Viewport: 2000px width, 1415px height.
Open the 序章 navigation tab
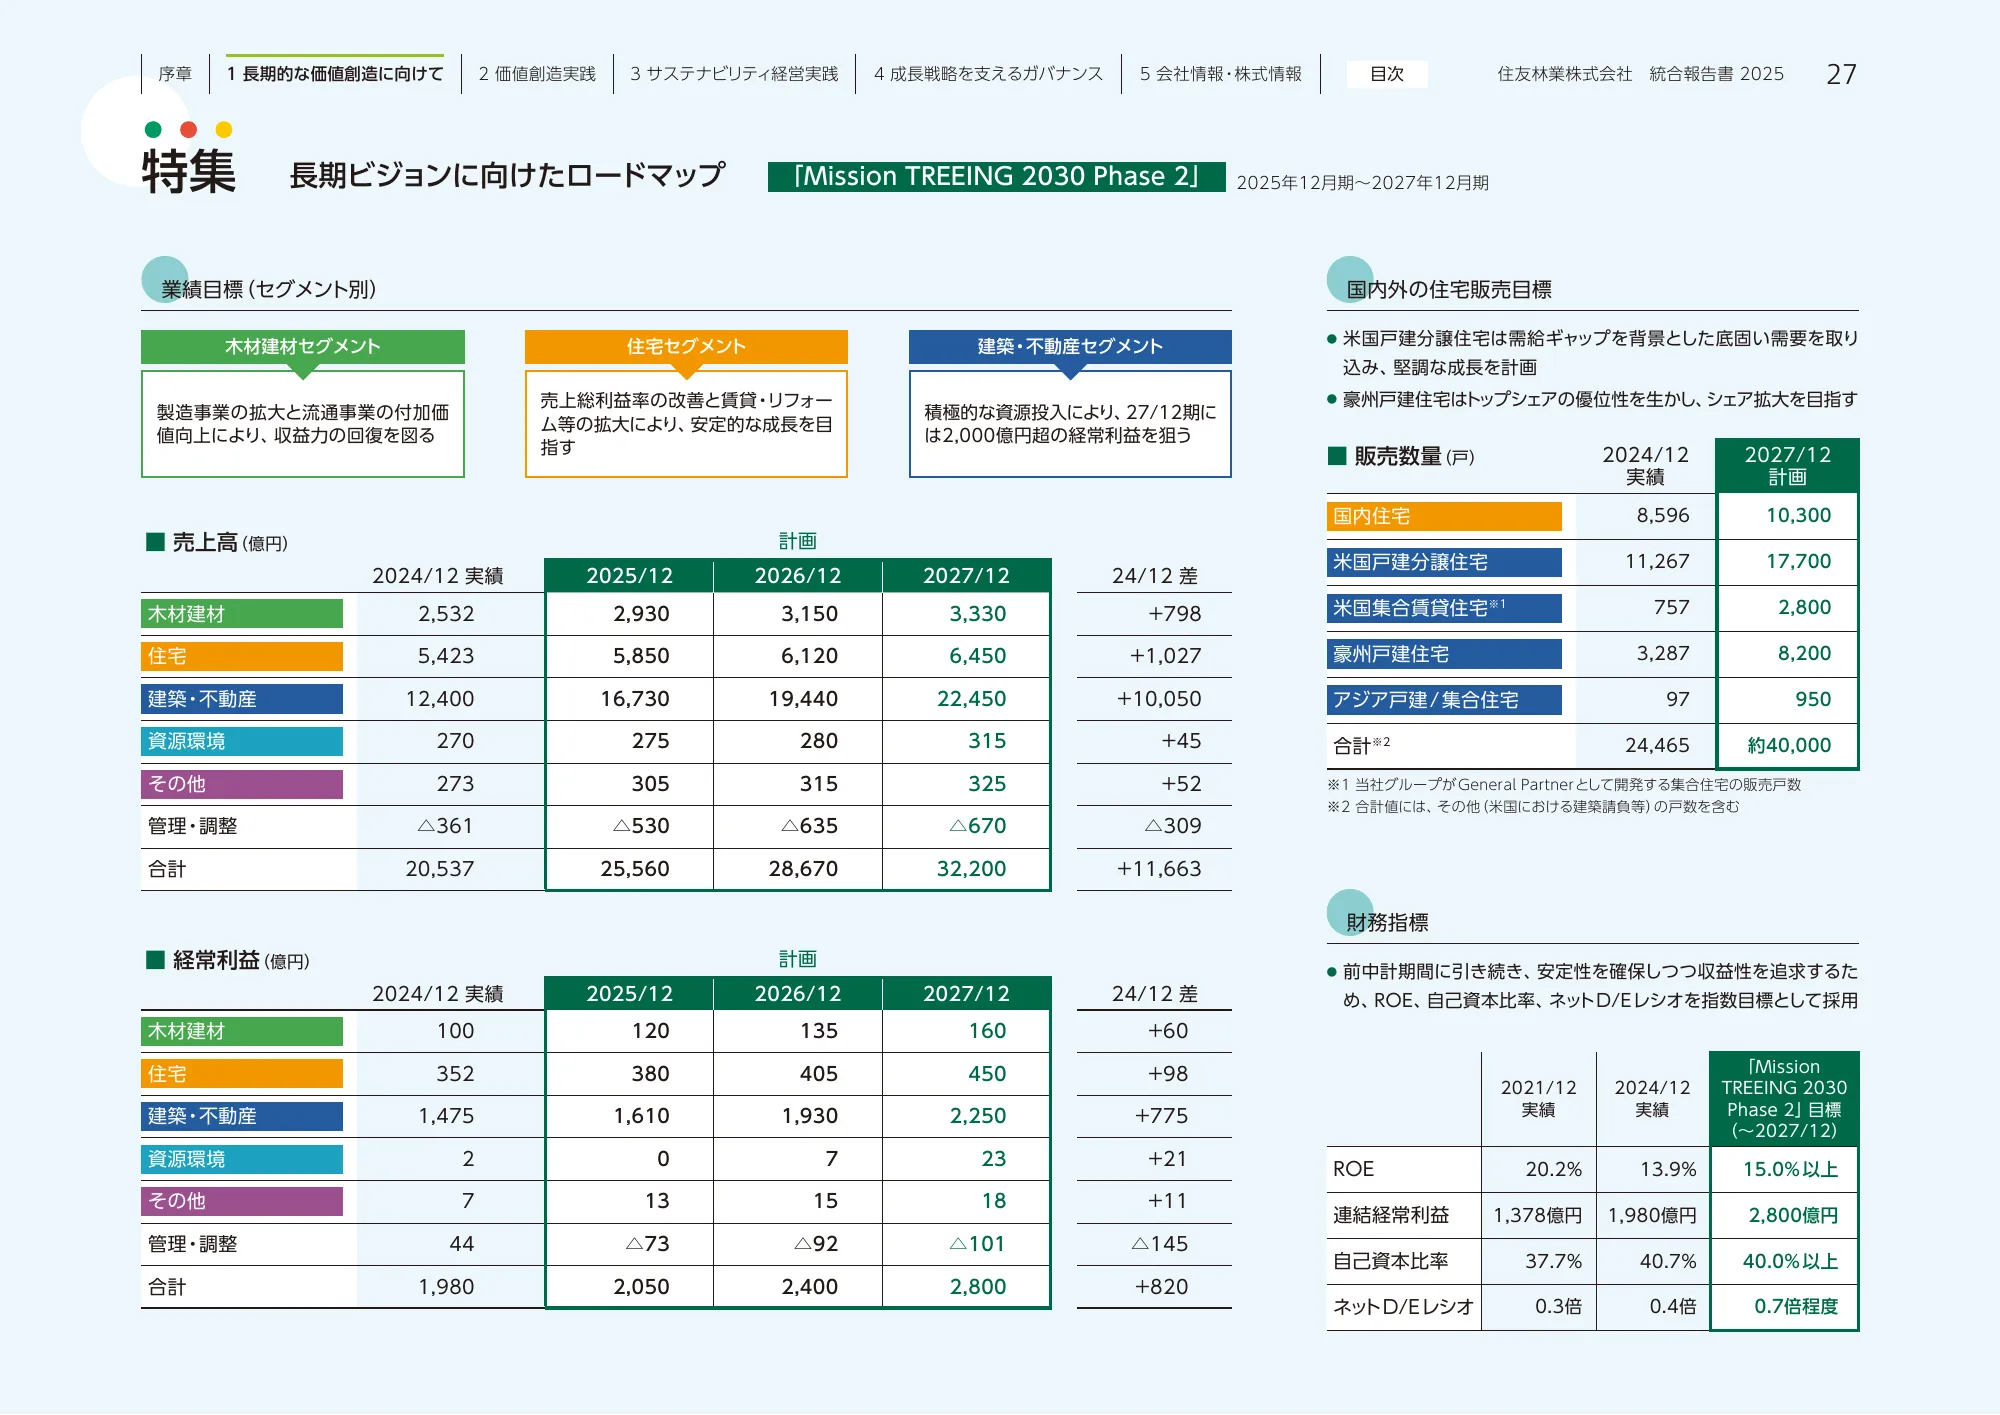pos(175,74)
